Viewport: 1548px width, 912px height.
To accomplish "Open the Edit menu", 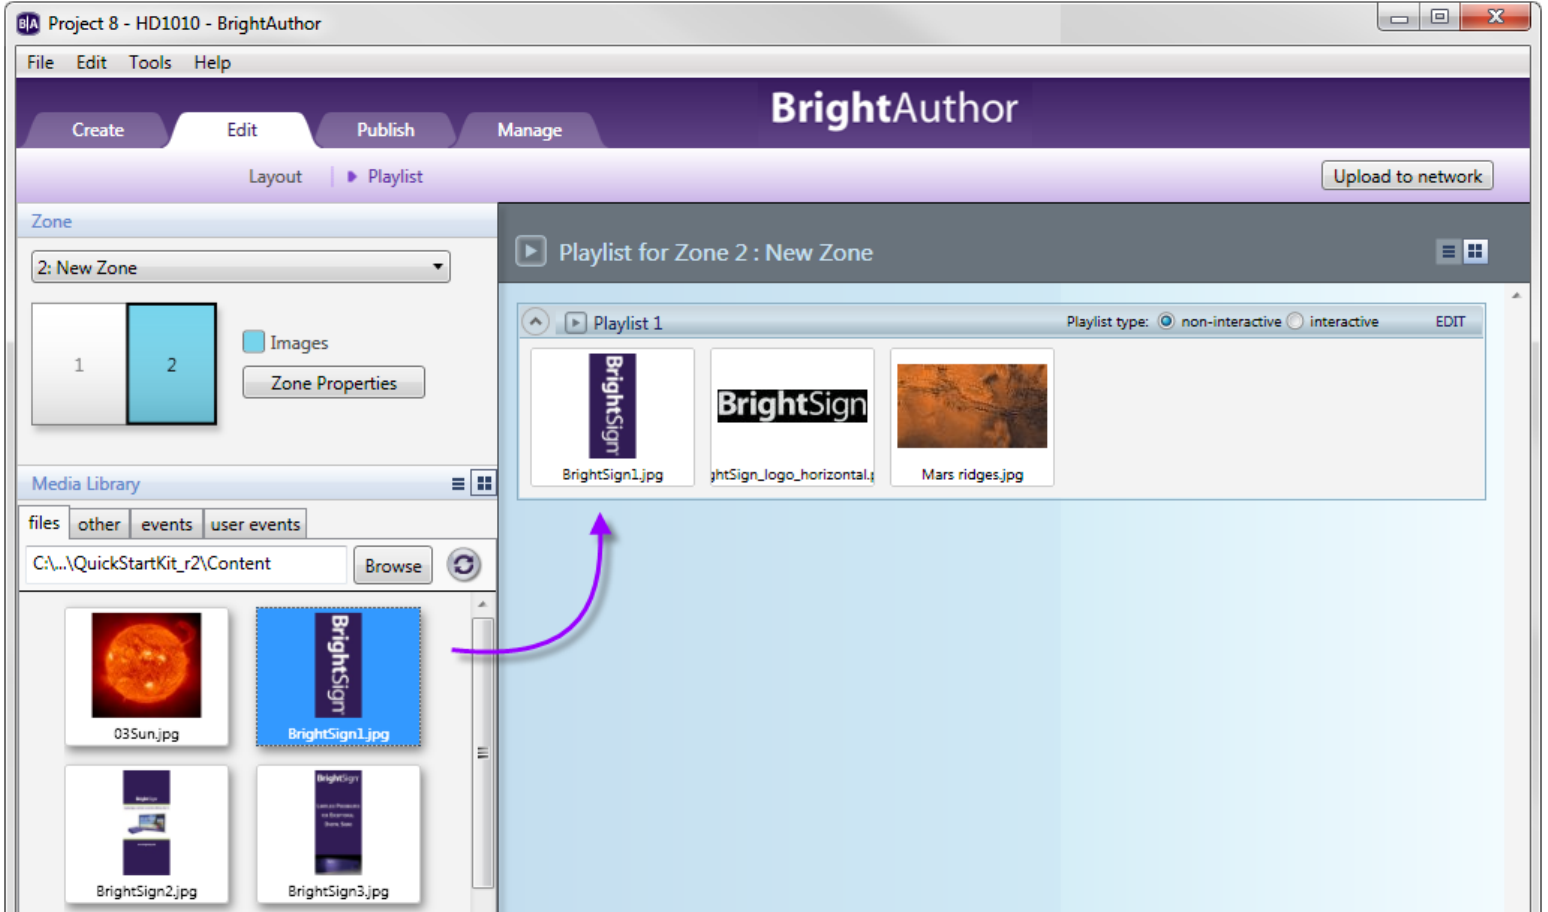I will [91, 62].
